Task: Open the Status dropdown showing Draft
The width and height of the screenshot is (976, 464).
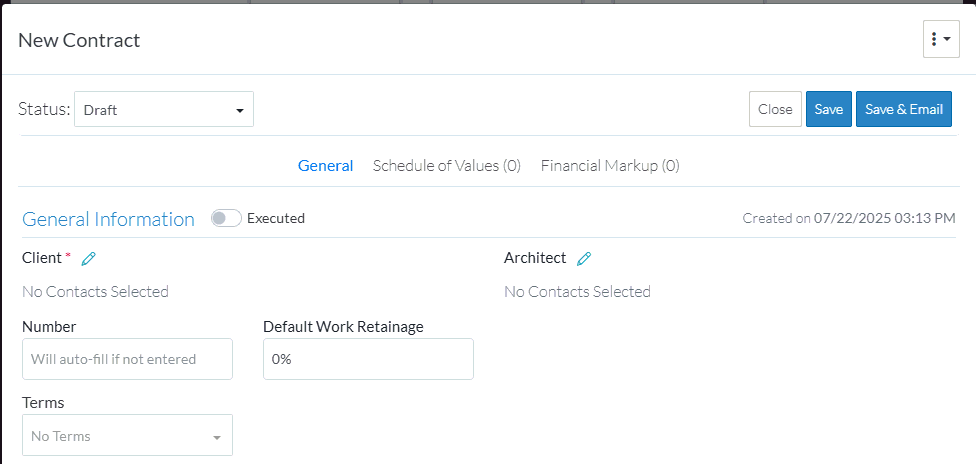Action: tap(164, 110)
